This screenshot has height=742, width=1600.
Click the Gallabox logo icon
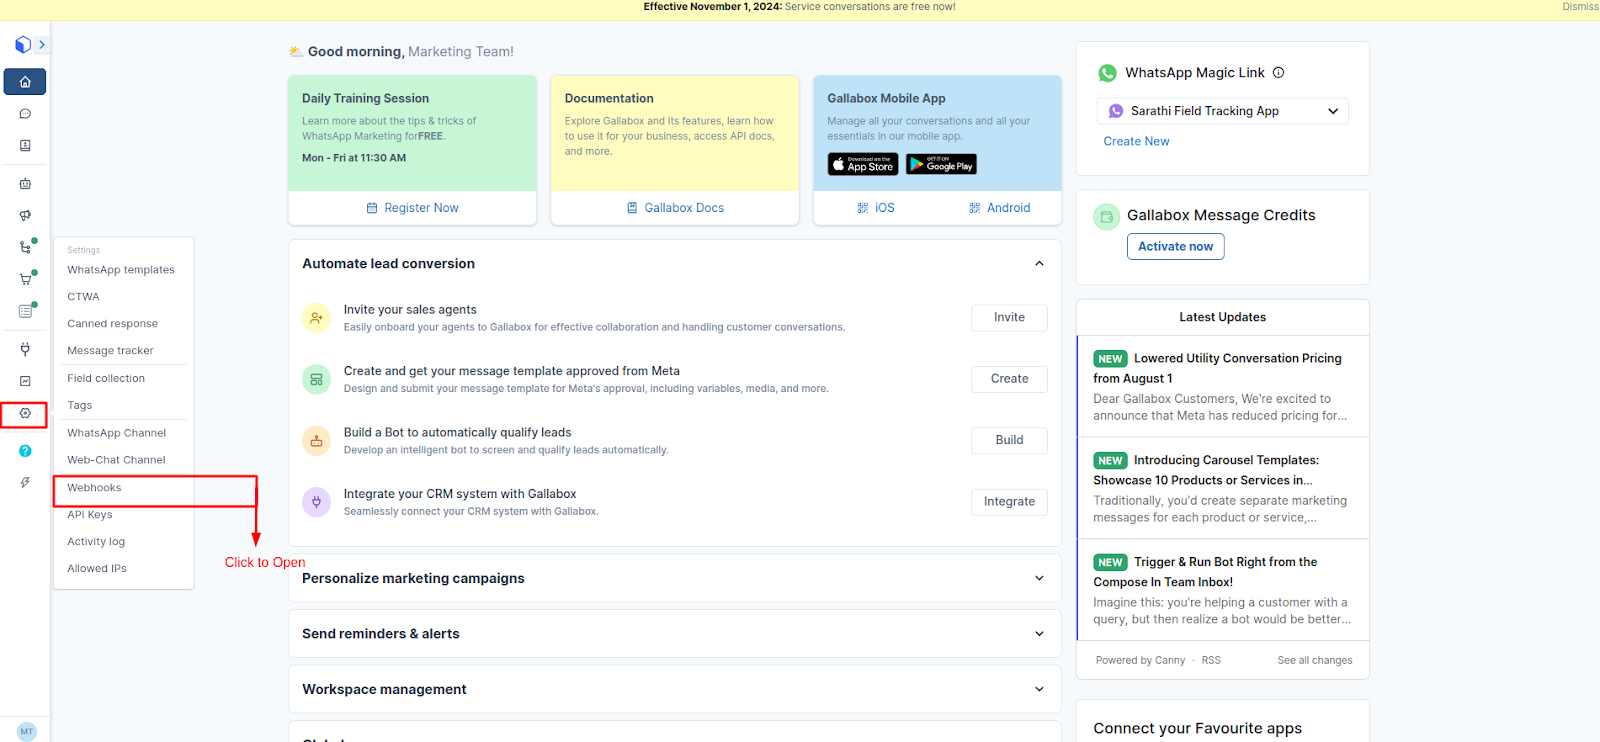coord(23,45)
